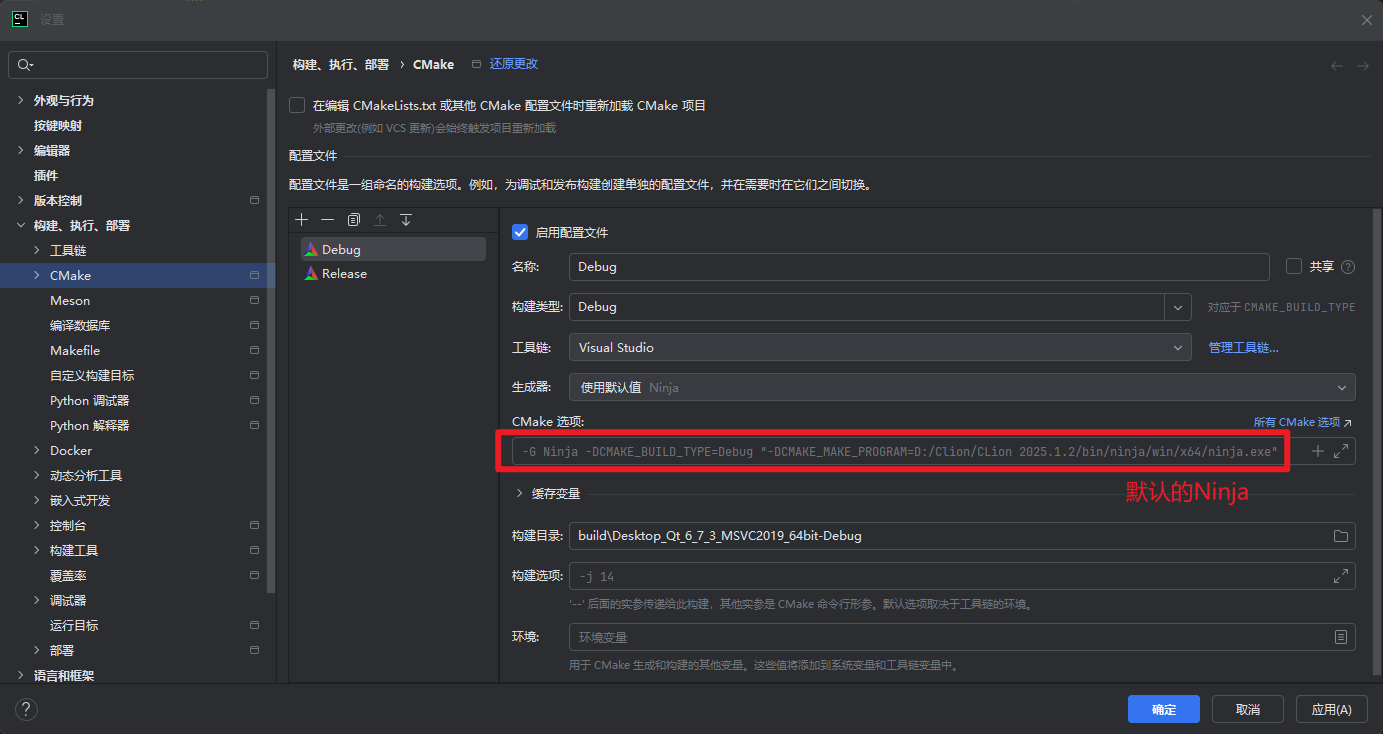
Task: Collapse the 构建、执行、部署 tree node
Action: click(x=21, y=226)
